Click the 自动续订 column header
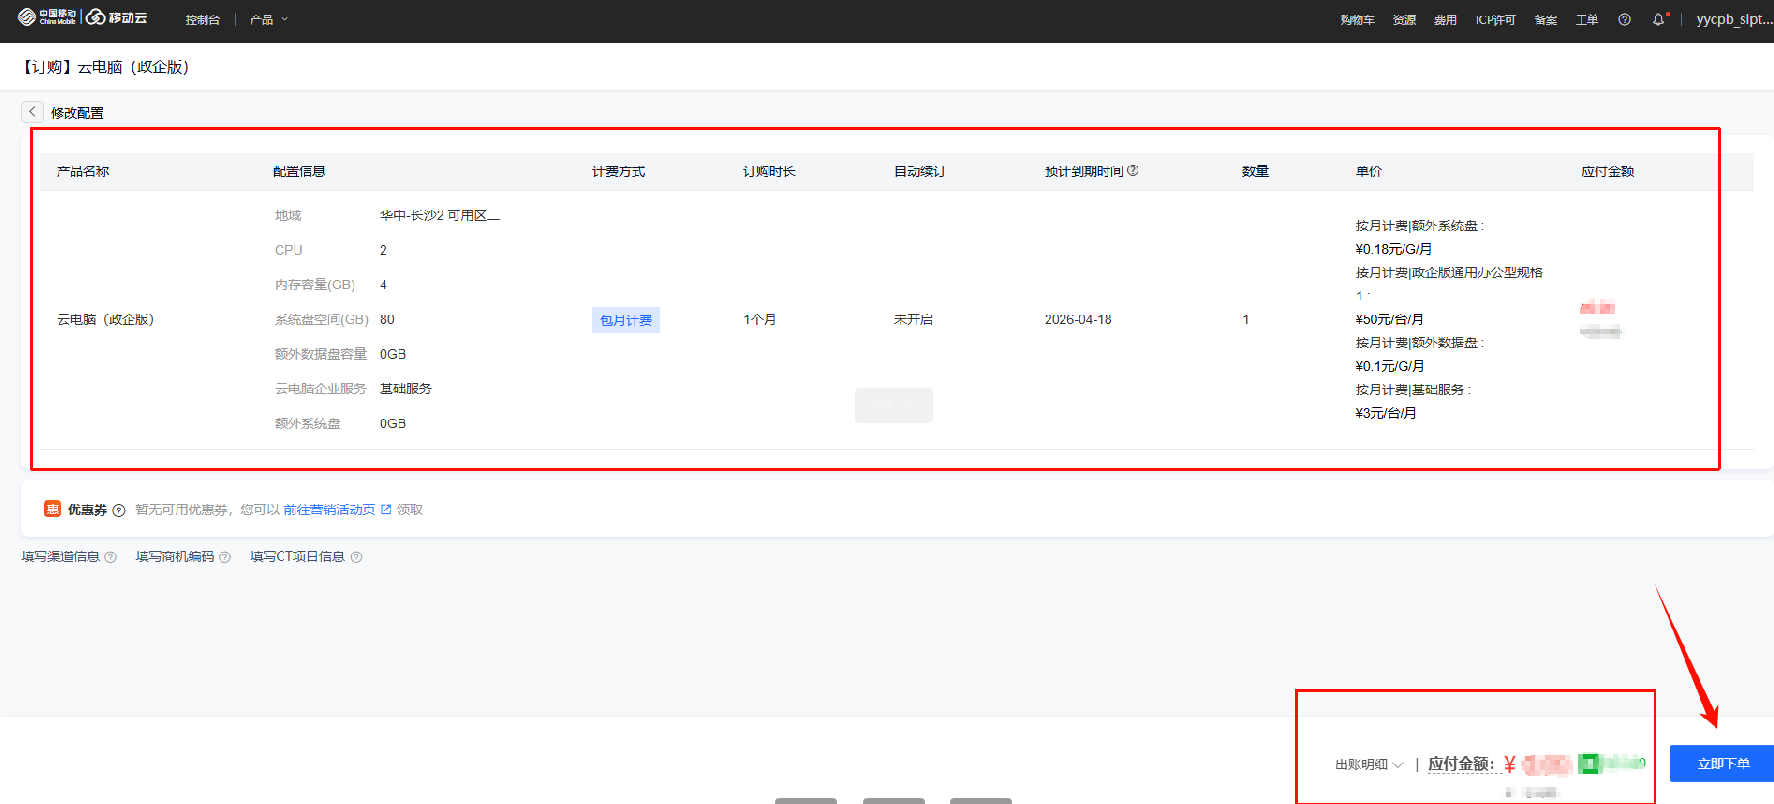The image size is (1774, 804). pos(919,172)
